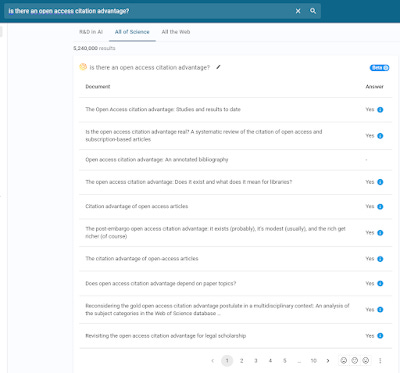The width and height of the screenshot is (400, 373).
Task: Click the 'Answer' column header
Action: [x=374, y=87]
